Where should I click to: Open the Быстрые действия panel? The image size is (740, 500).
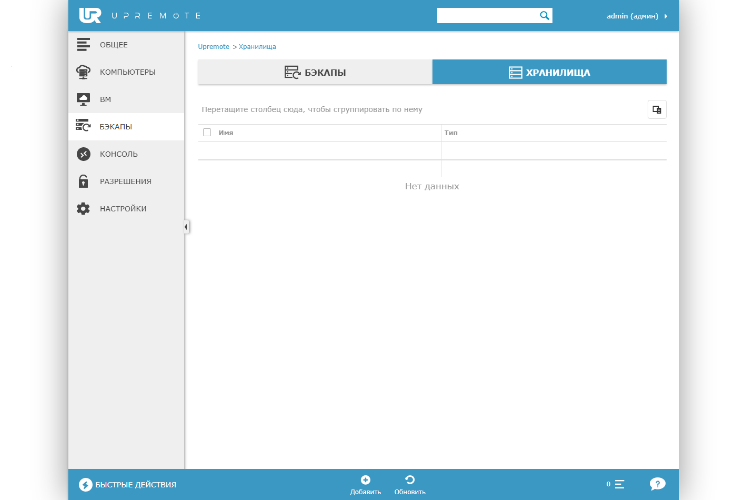127,485
